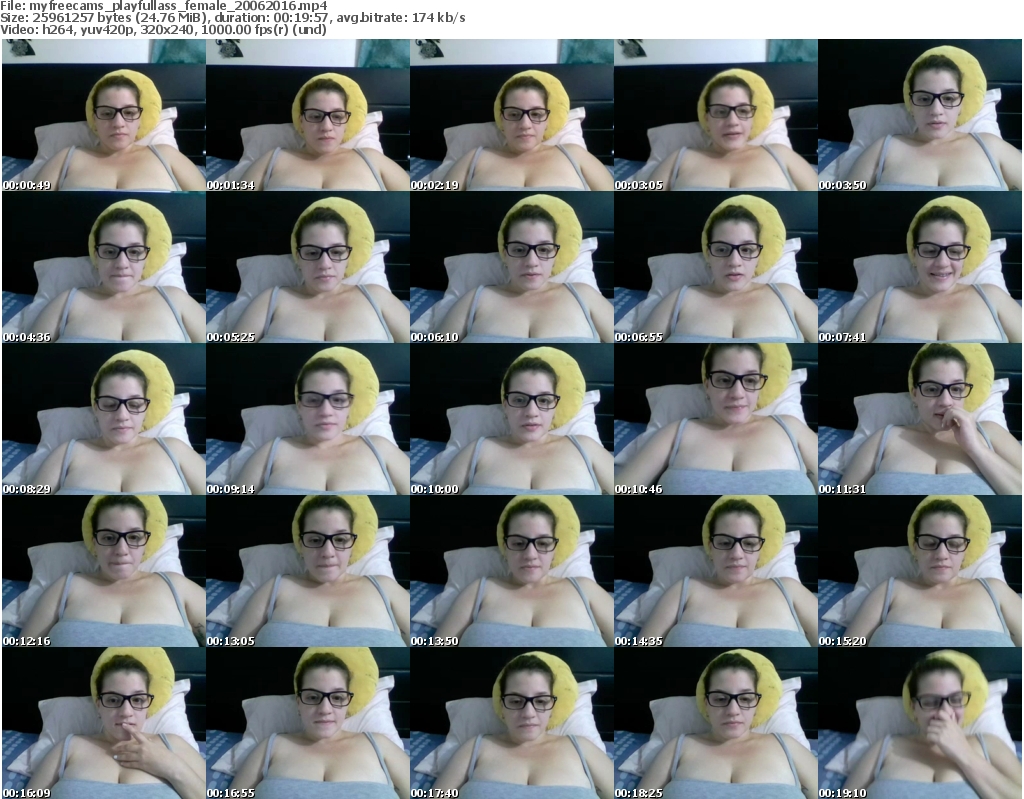1024x799 pixels.
Task: Pick the preview frame at 00:10:46
Action: (715, 419)
